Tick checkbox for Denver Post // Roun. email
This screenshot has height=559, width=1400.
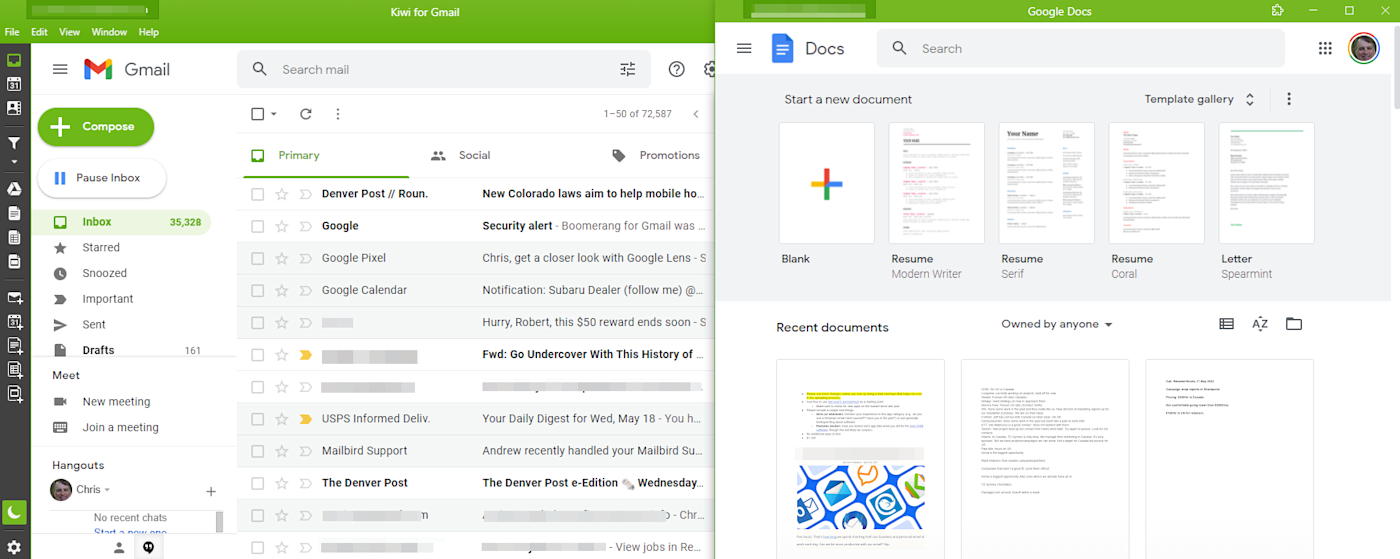coord(257,194)
